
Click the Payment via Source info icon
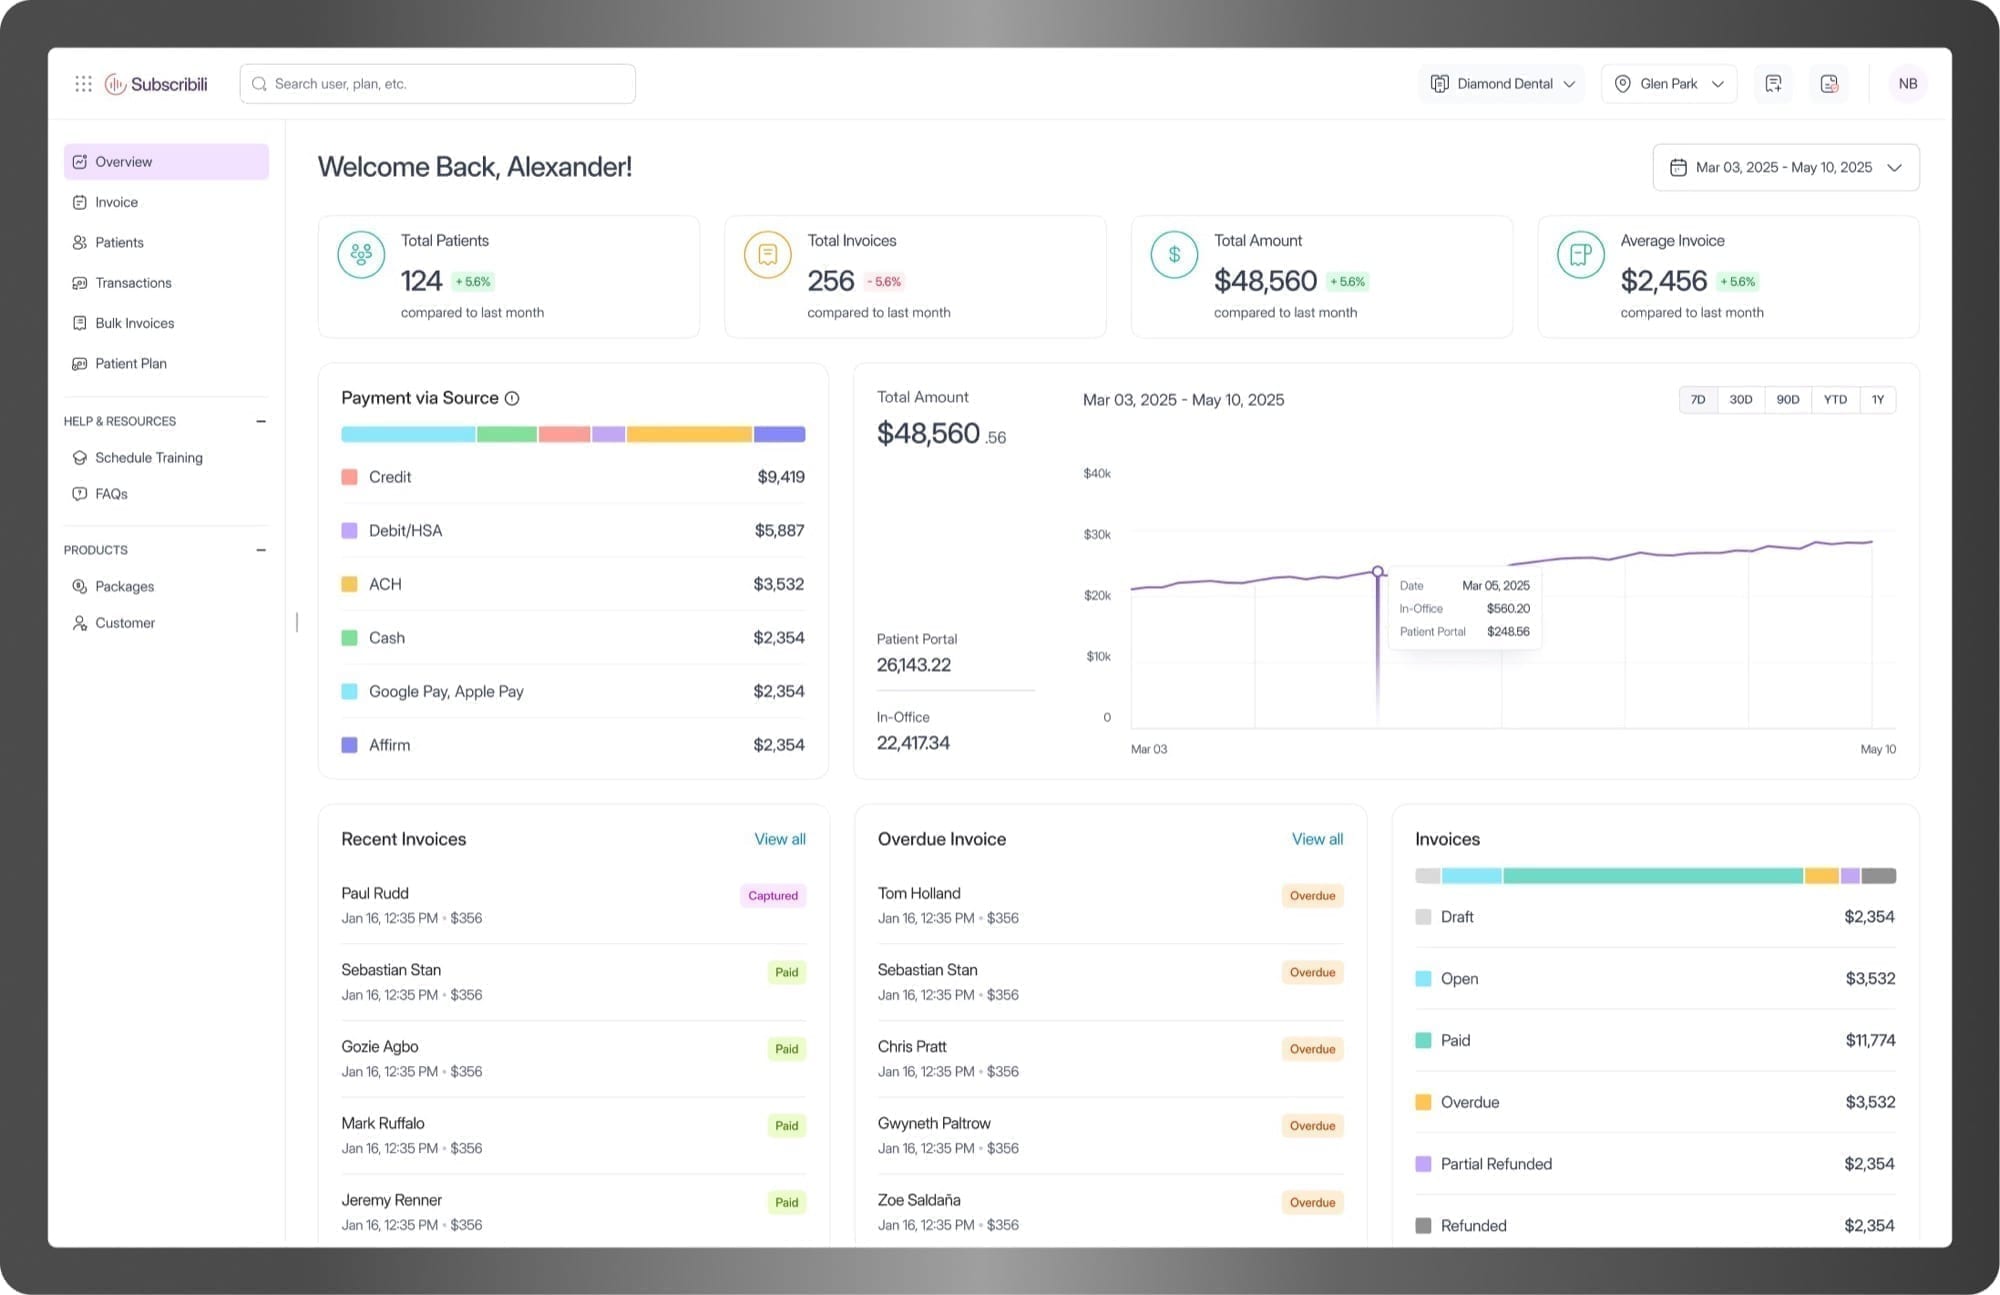[512, 398]
